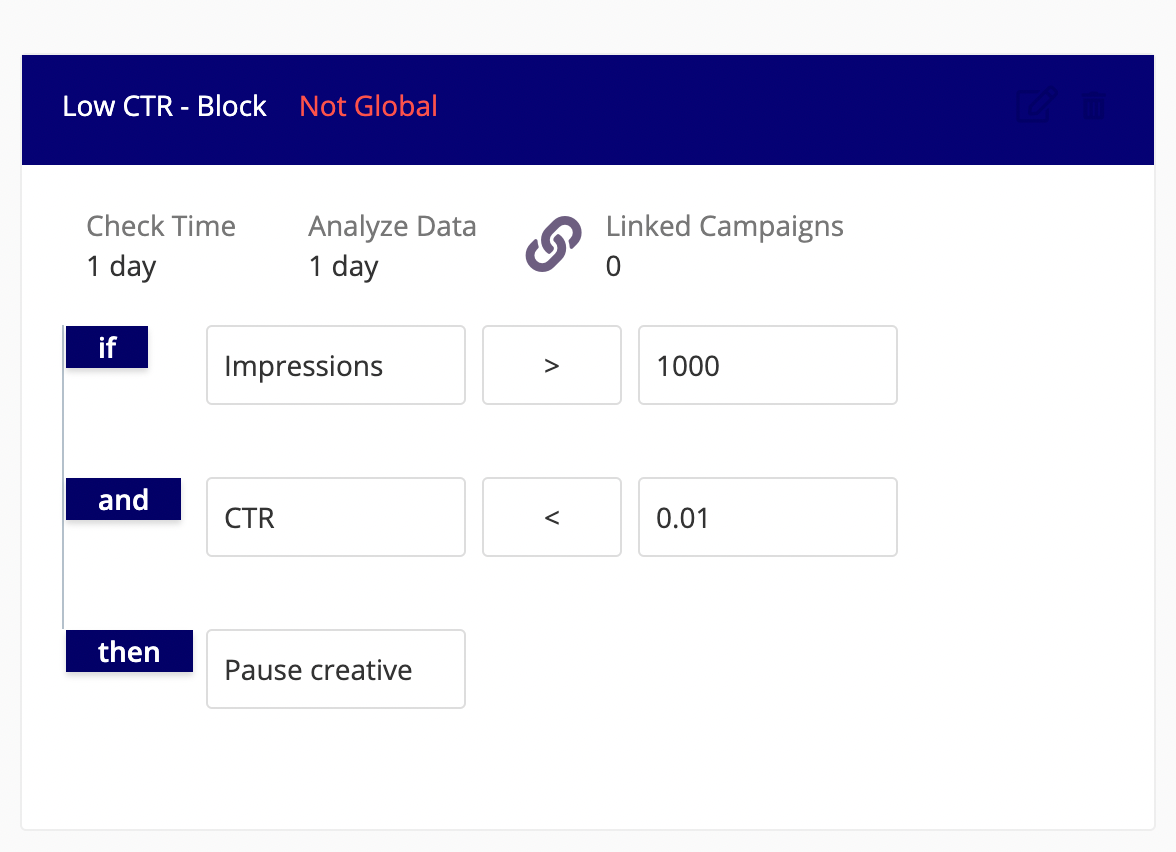1176x852 pixels.
Task: Open the '>' operator selector for Impressions
Action: click(551, 365)
